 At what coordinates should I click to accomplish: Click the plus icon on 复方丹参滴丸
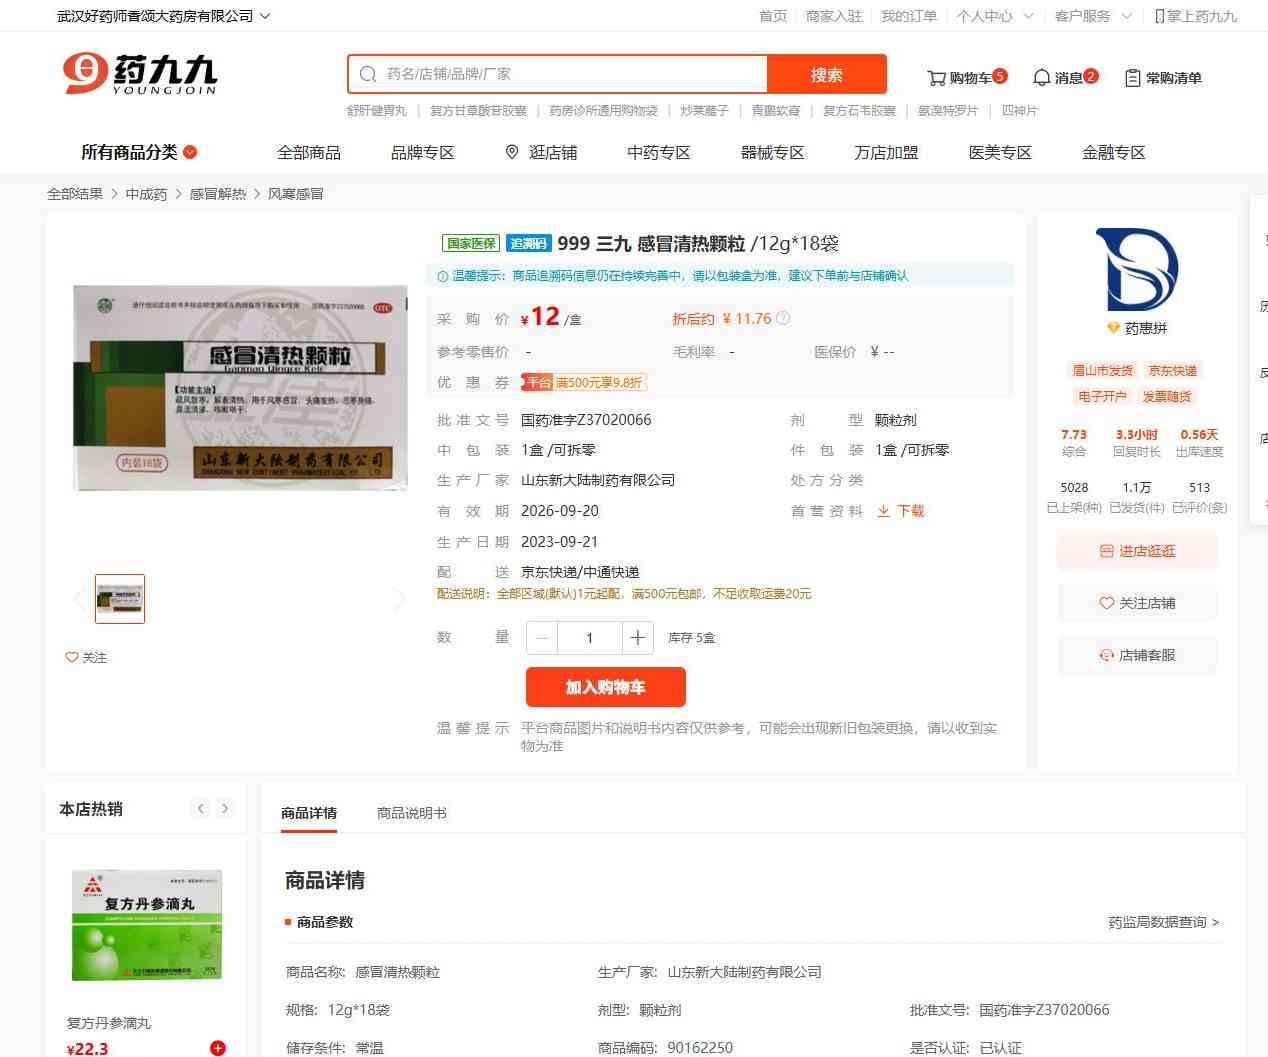[x=217, y=1048]
